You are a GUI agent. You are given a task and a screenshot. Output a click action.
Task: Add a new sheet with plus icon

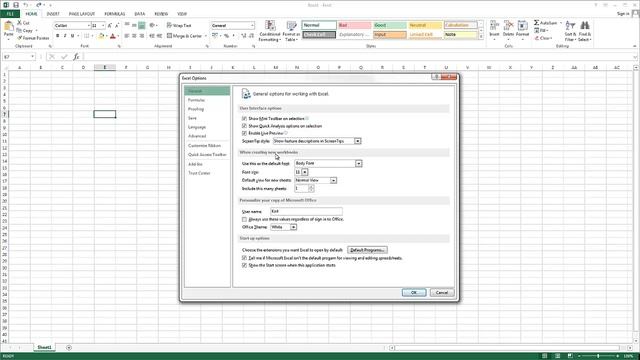click(x=69, y=348)
